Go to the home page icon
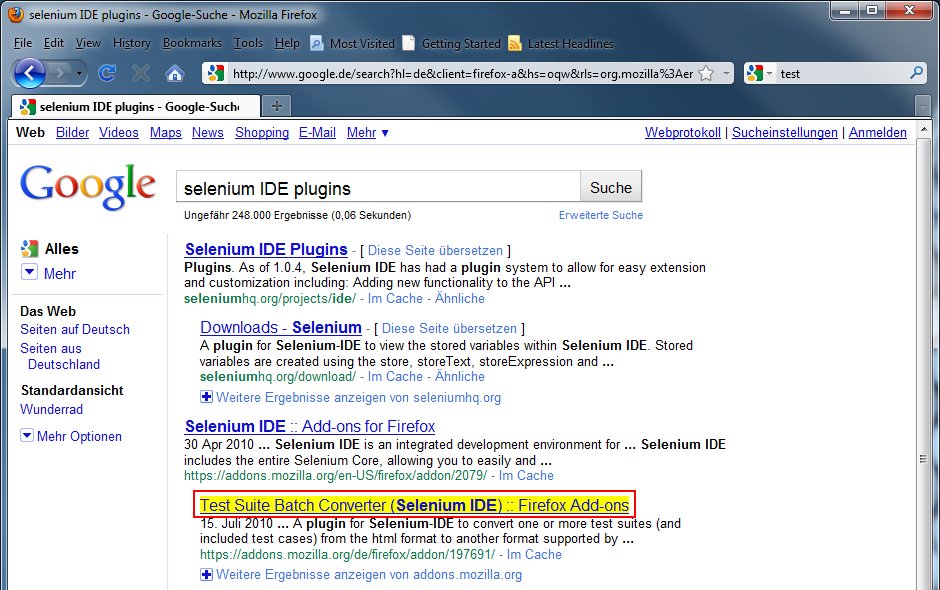 coord(174,74)
